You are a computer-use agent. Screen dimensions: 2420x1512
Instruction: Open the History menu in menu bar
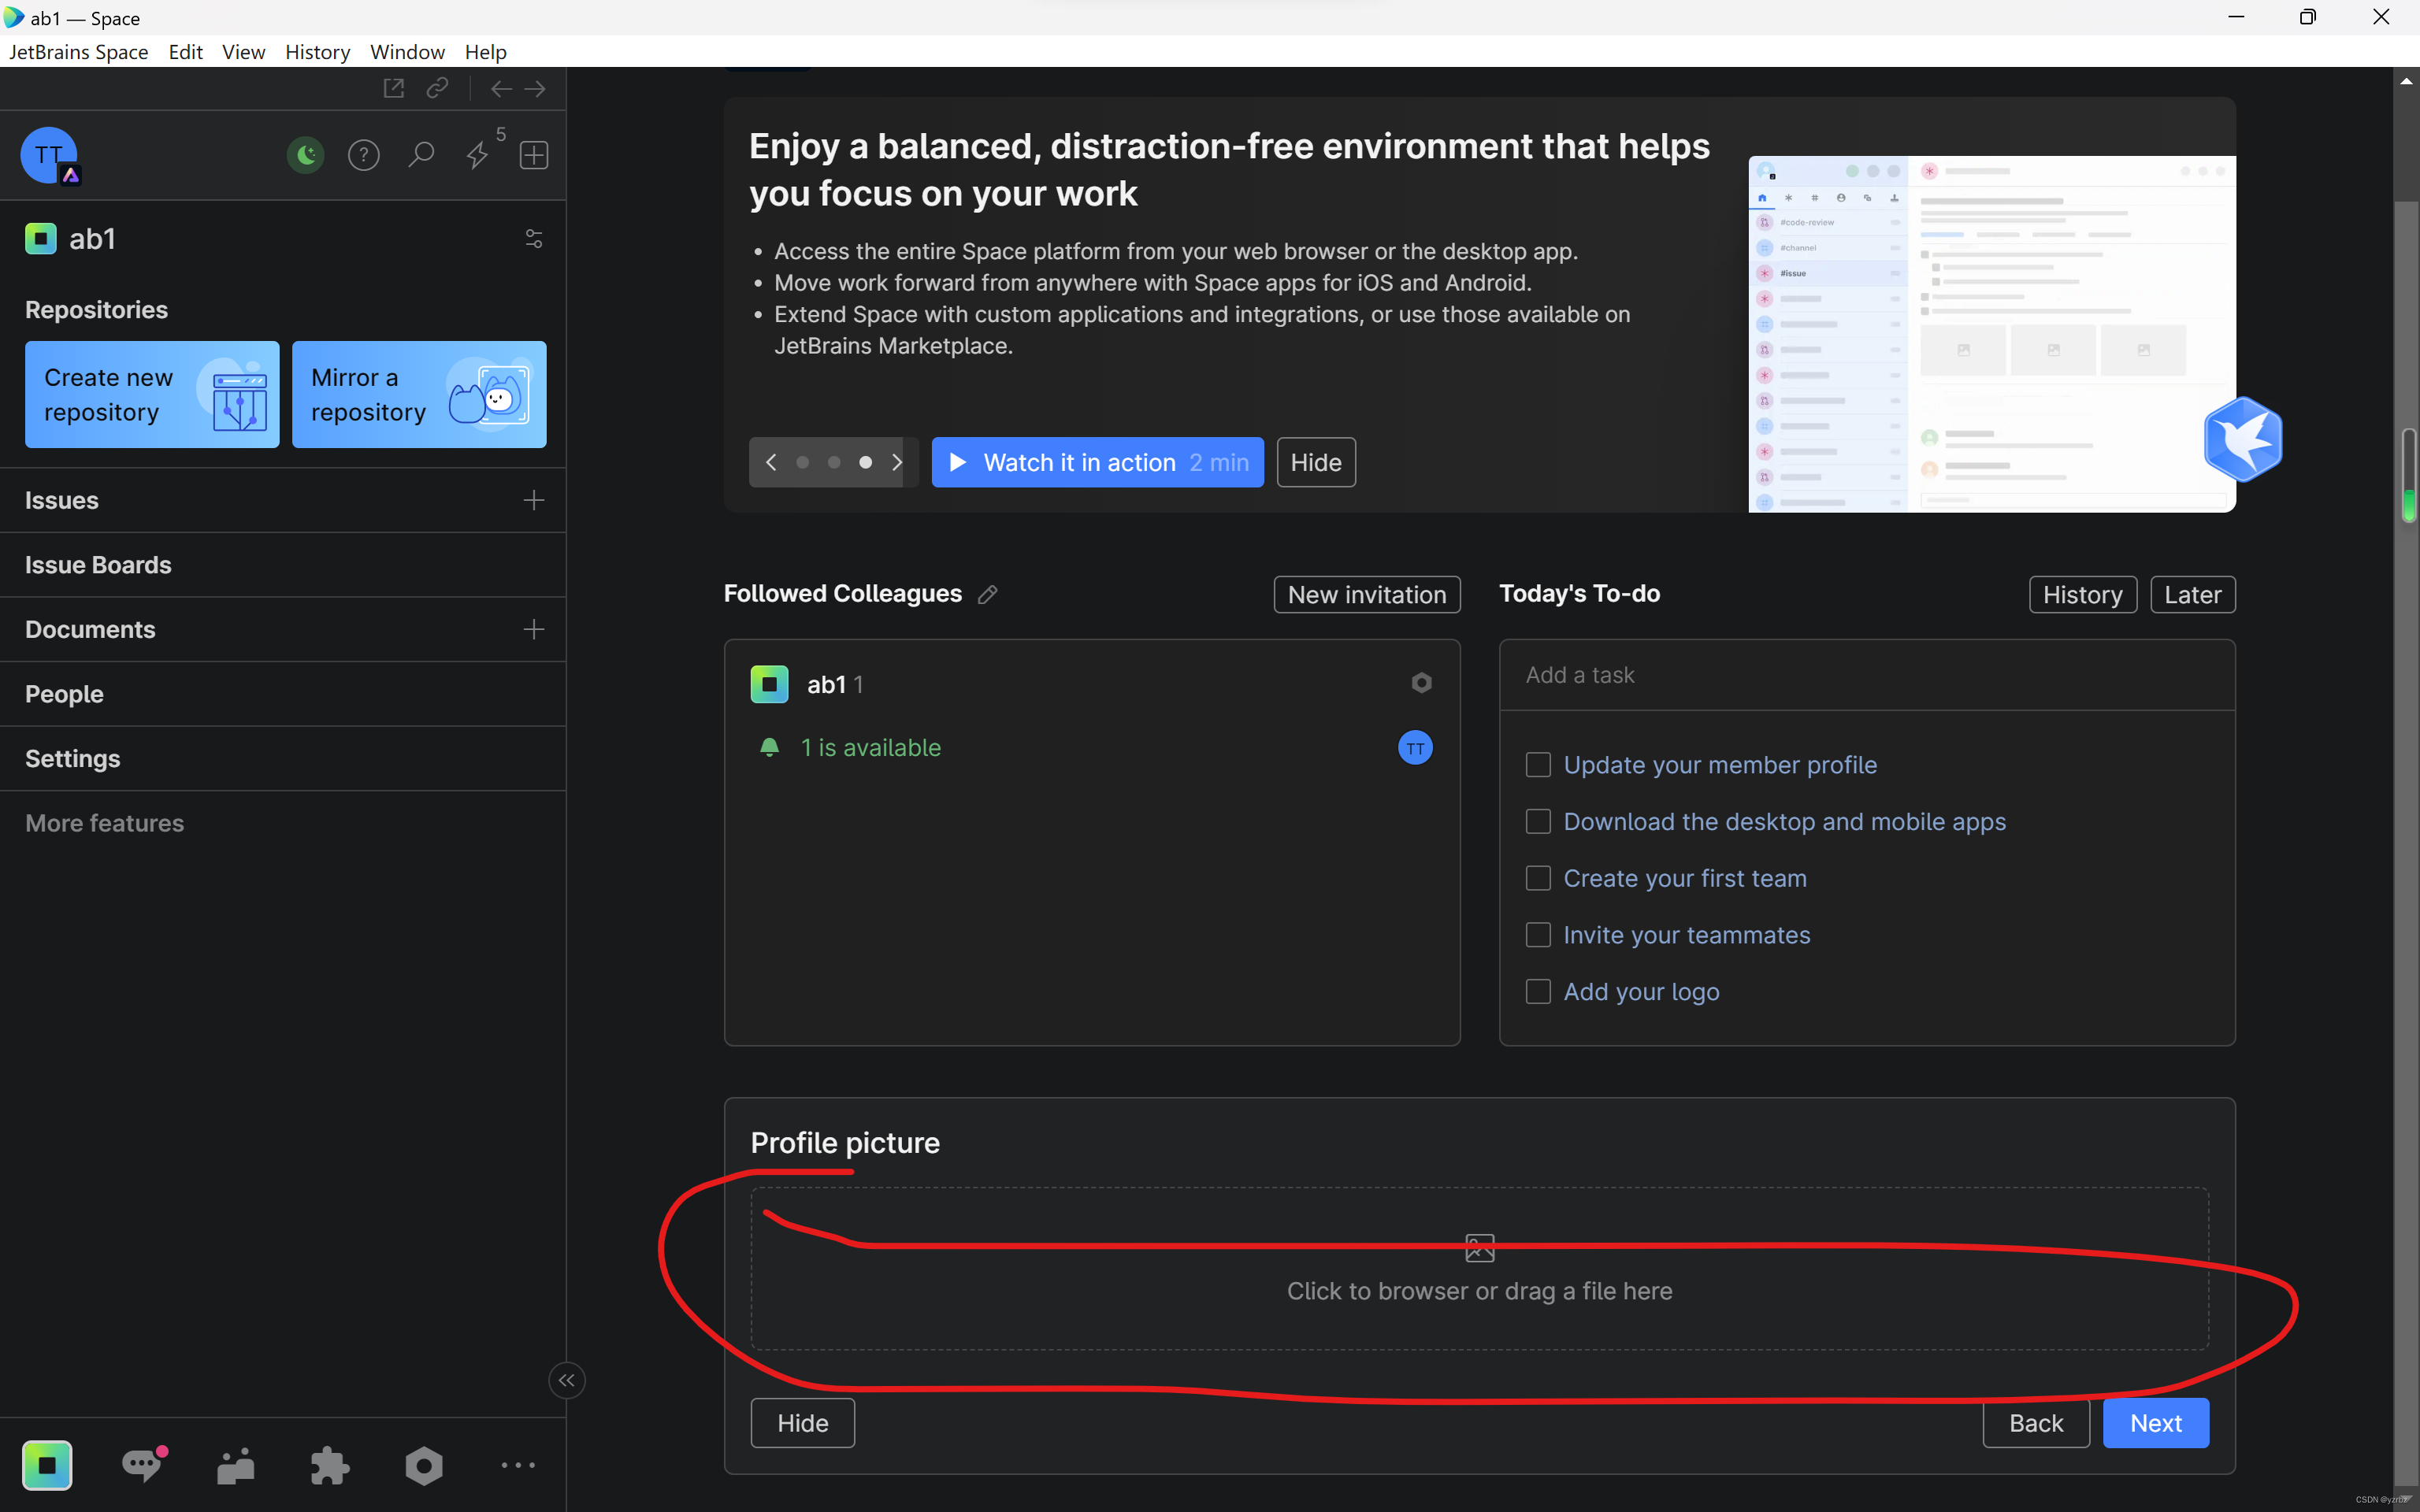click(x=317, y=52)
